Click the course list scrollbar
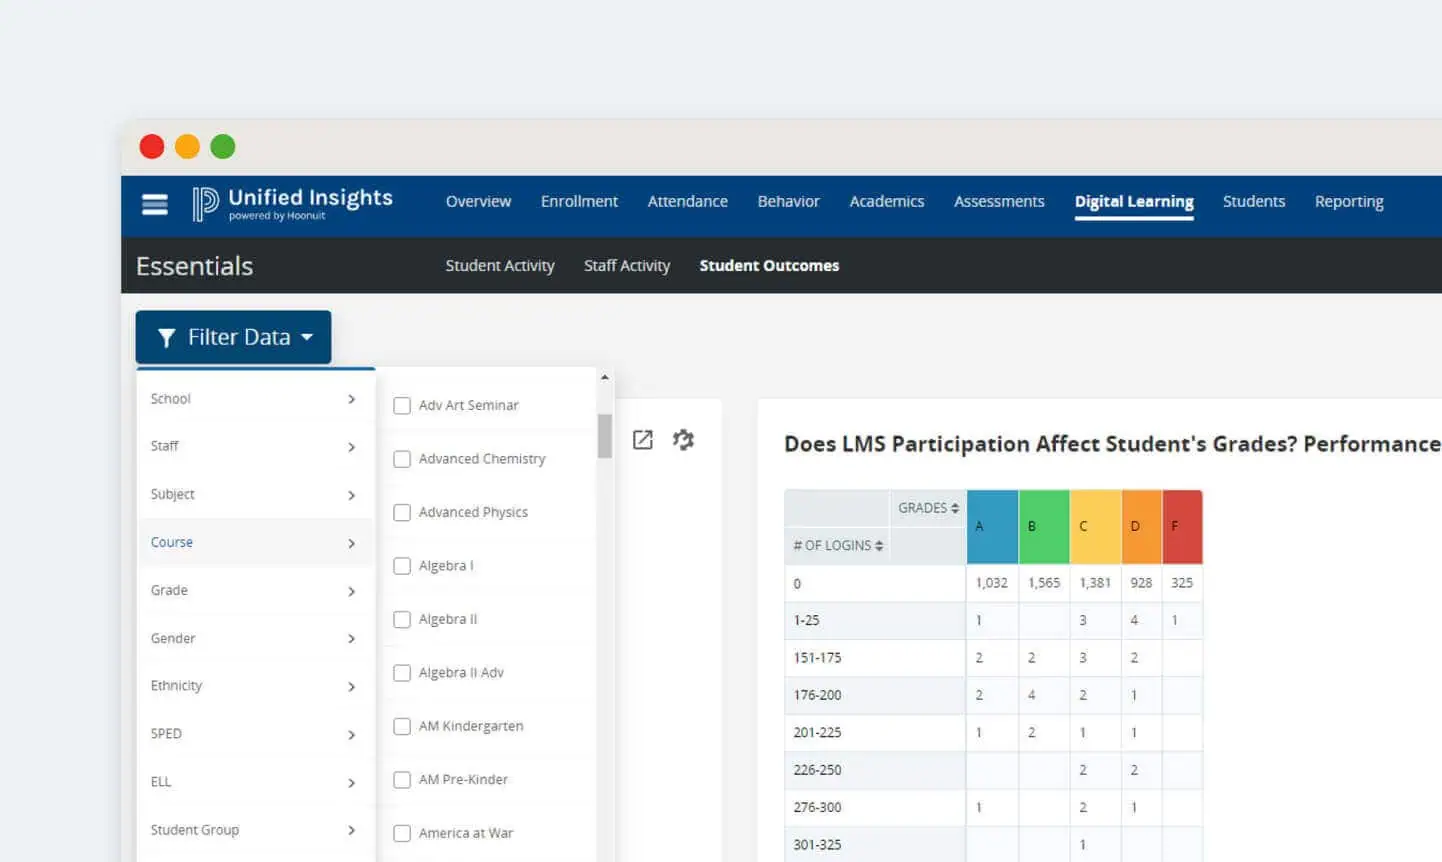The height and width of the screenshot is (862, 1442). 604,437
